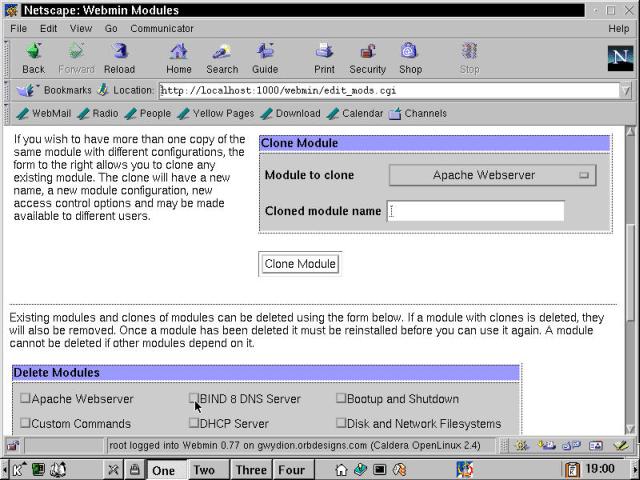The image size is (640, 480).
Task: Click the Guide toolbar icon
Action: 265,57
